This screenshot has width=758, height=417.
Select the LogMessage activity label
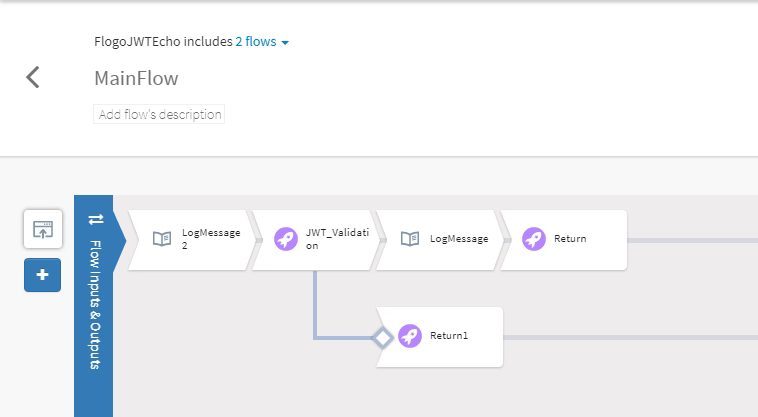(459, 239)
